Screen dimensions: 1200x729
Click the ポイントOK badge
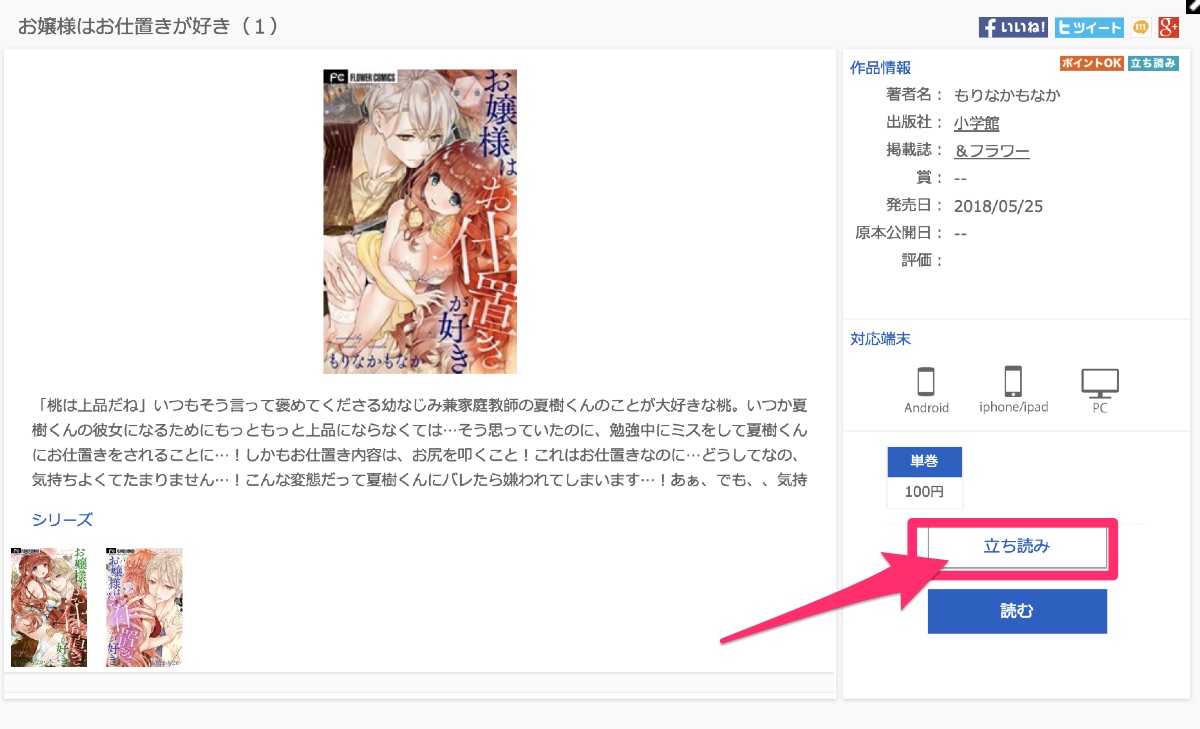[x=1092, y=63]
